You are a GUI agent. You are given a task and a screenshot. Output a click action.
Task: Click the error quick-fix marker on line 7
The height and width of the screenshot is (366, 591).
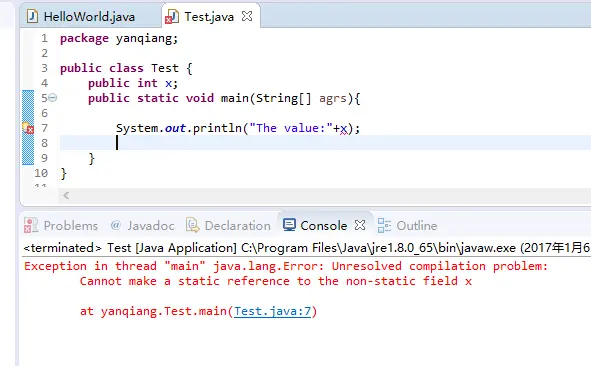point(28,128)
